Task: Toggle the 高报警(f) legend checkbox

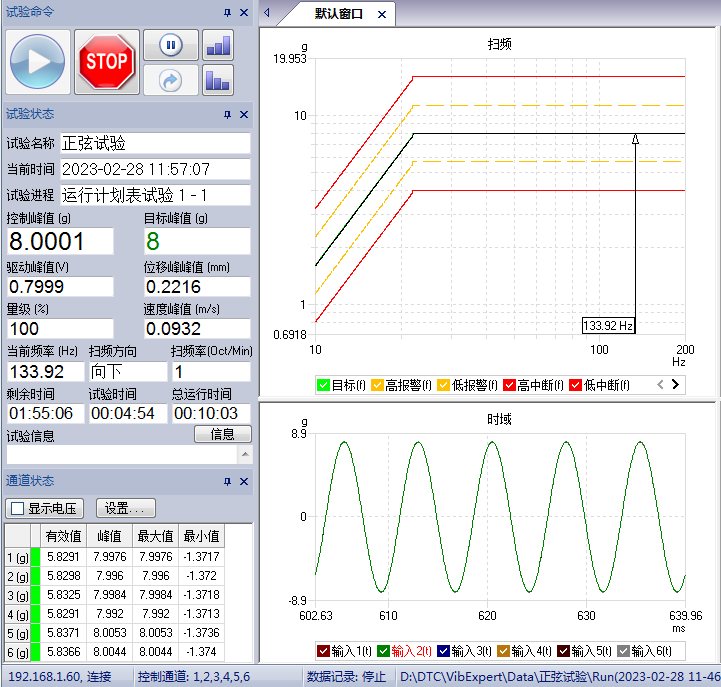Action: (377, 385)
